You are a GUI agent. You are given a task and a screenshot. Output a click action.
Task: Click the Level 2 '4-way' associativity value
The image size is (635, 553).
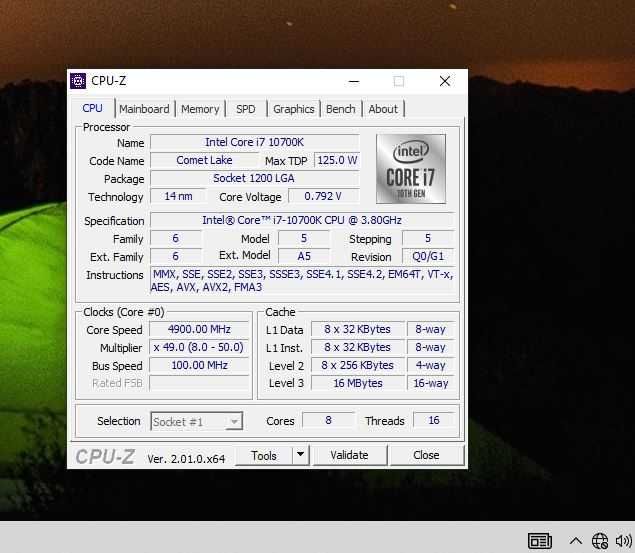431,365
